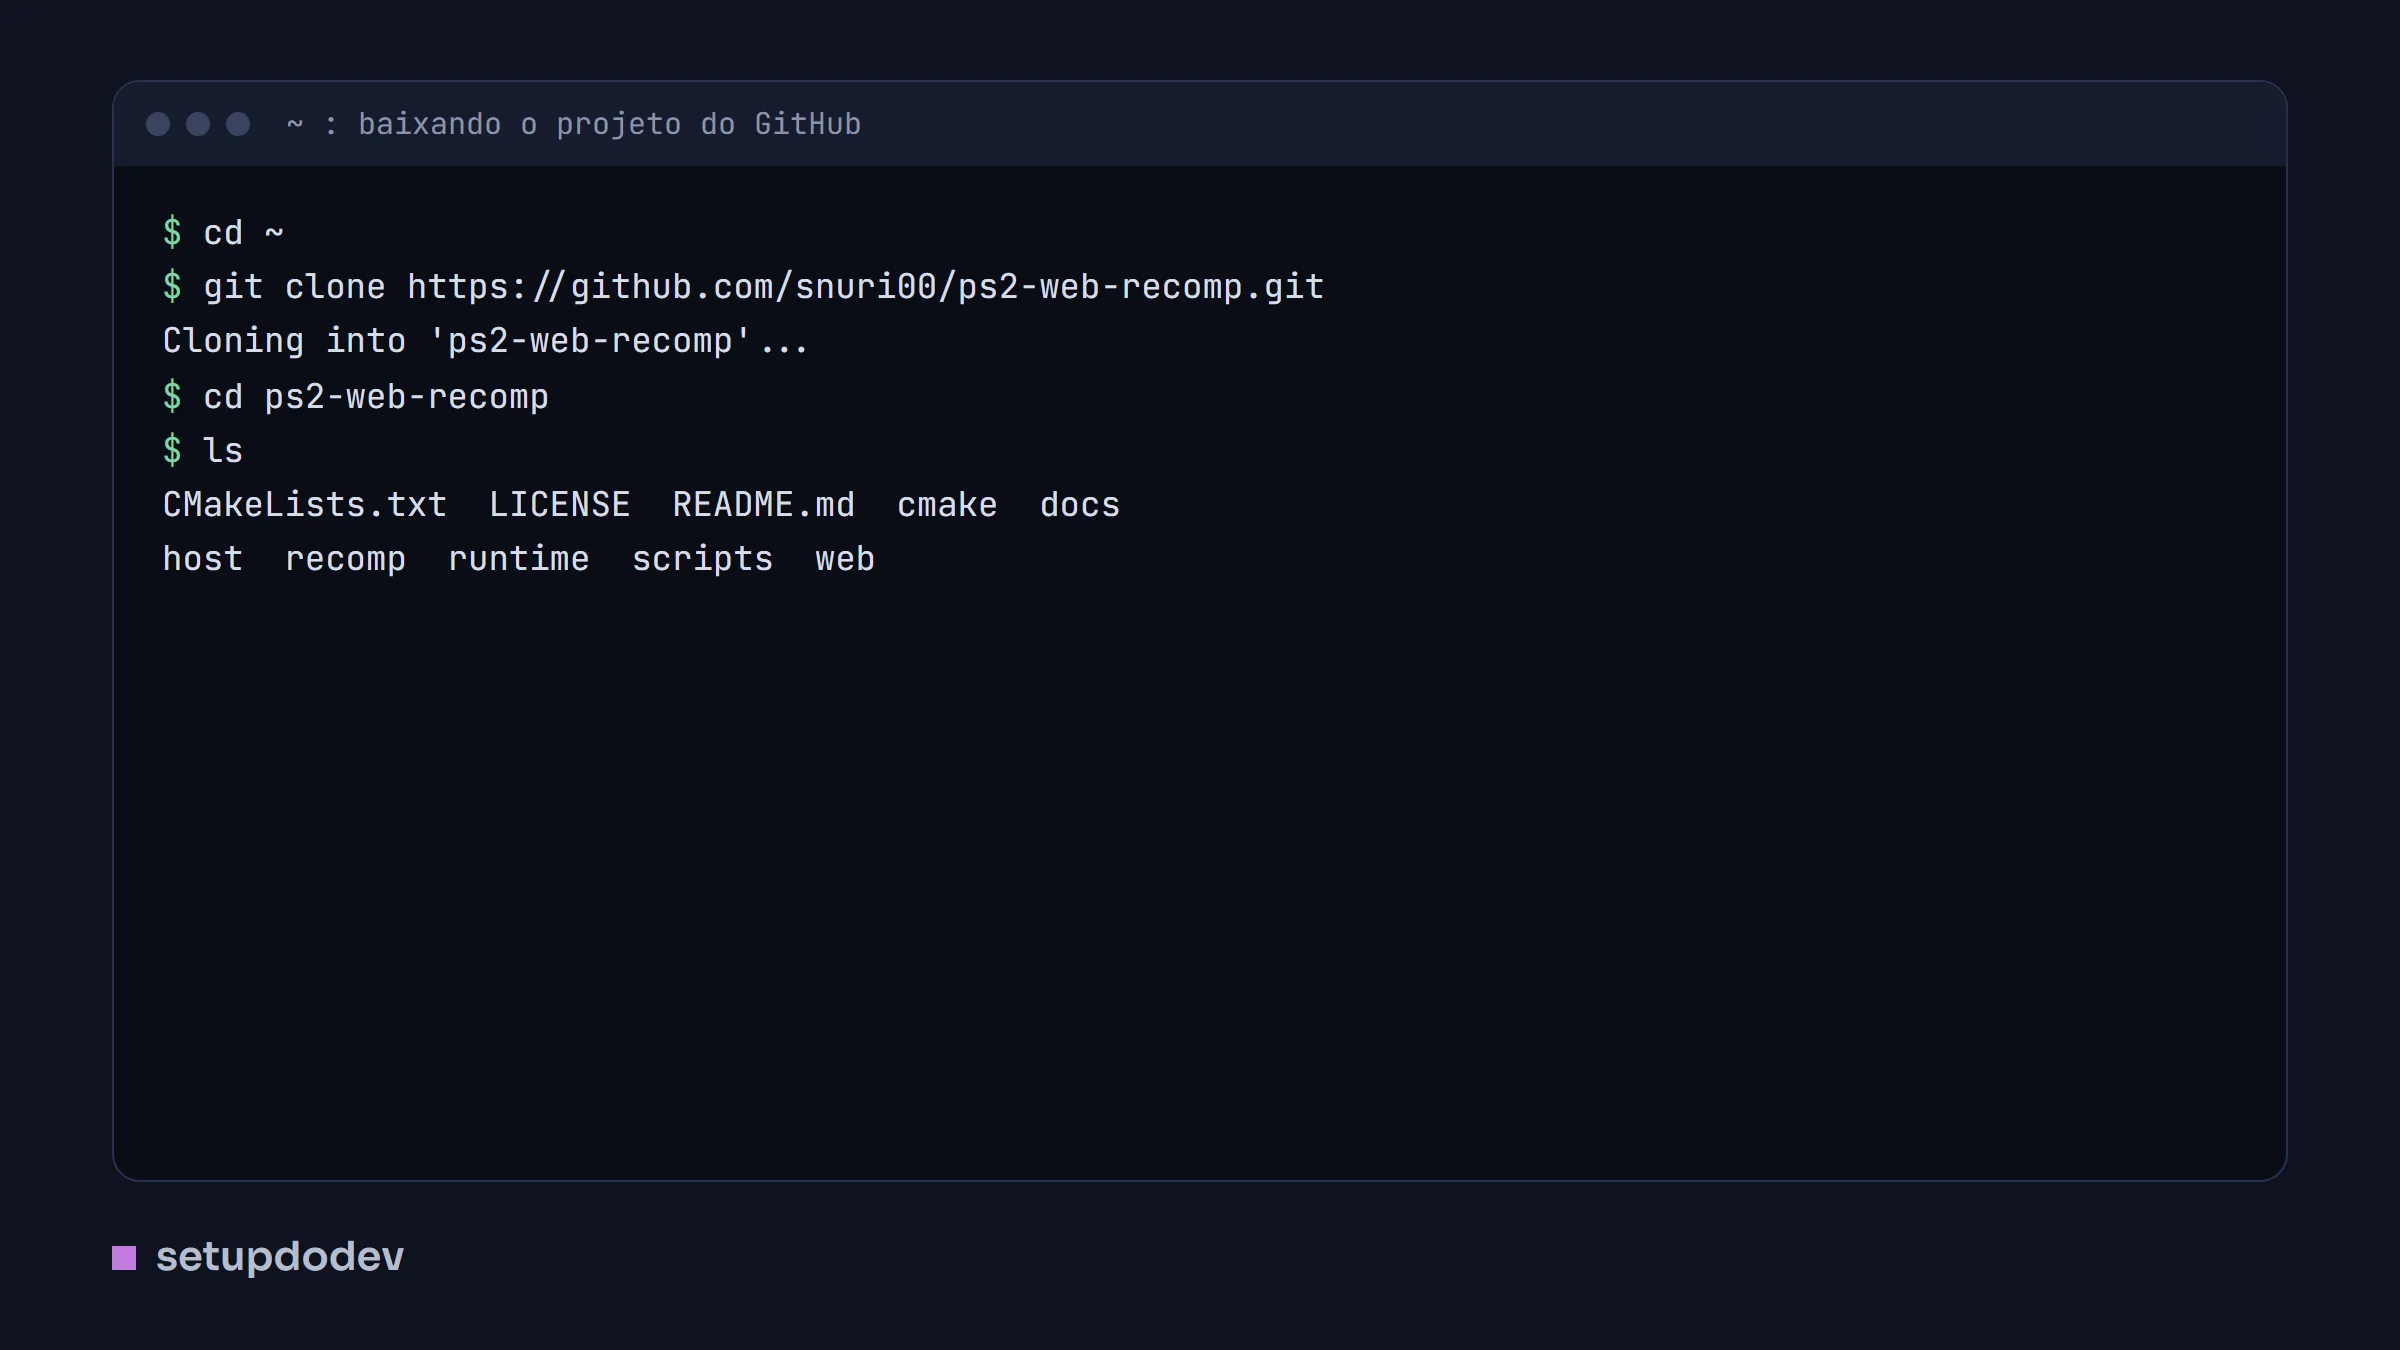Click the GitHub clone URL in the terminal

[x=866, y=288]
